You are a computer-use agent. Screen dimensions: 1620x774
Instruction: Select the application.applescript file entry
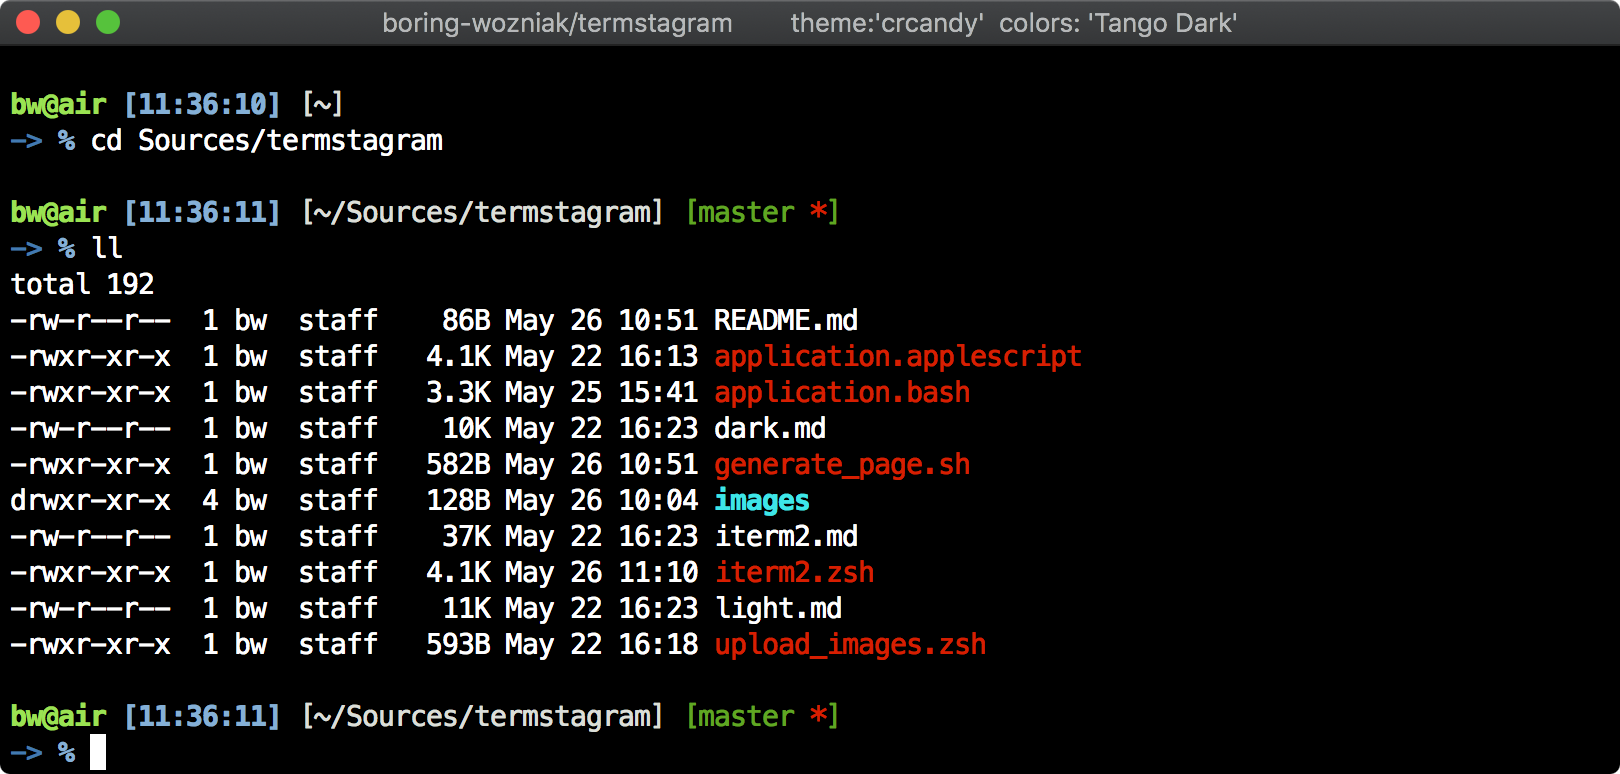point(898,356)
